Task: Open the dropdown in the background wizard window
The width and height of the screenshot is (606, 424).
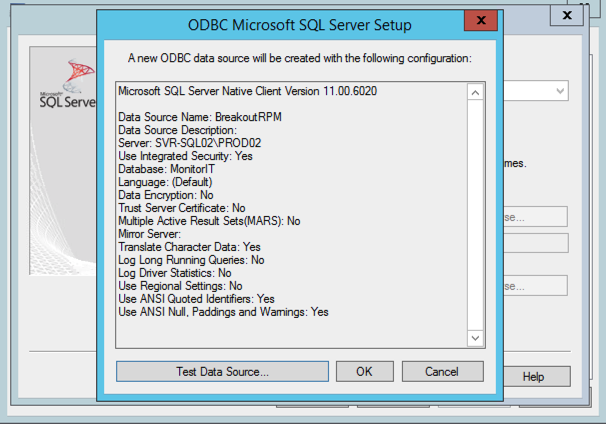Action: coord(560,91)
